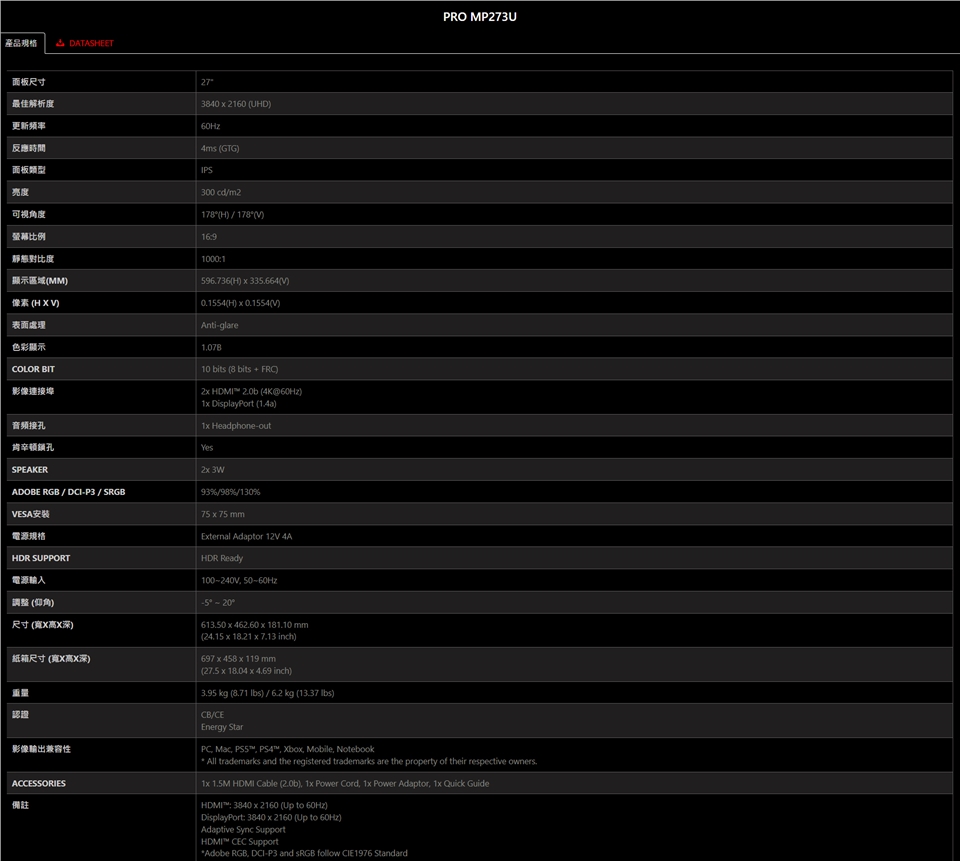Select the 影像輸出兼容性 row label
960x861 pixels.
[41, 749]
